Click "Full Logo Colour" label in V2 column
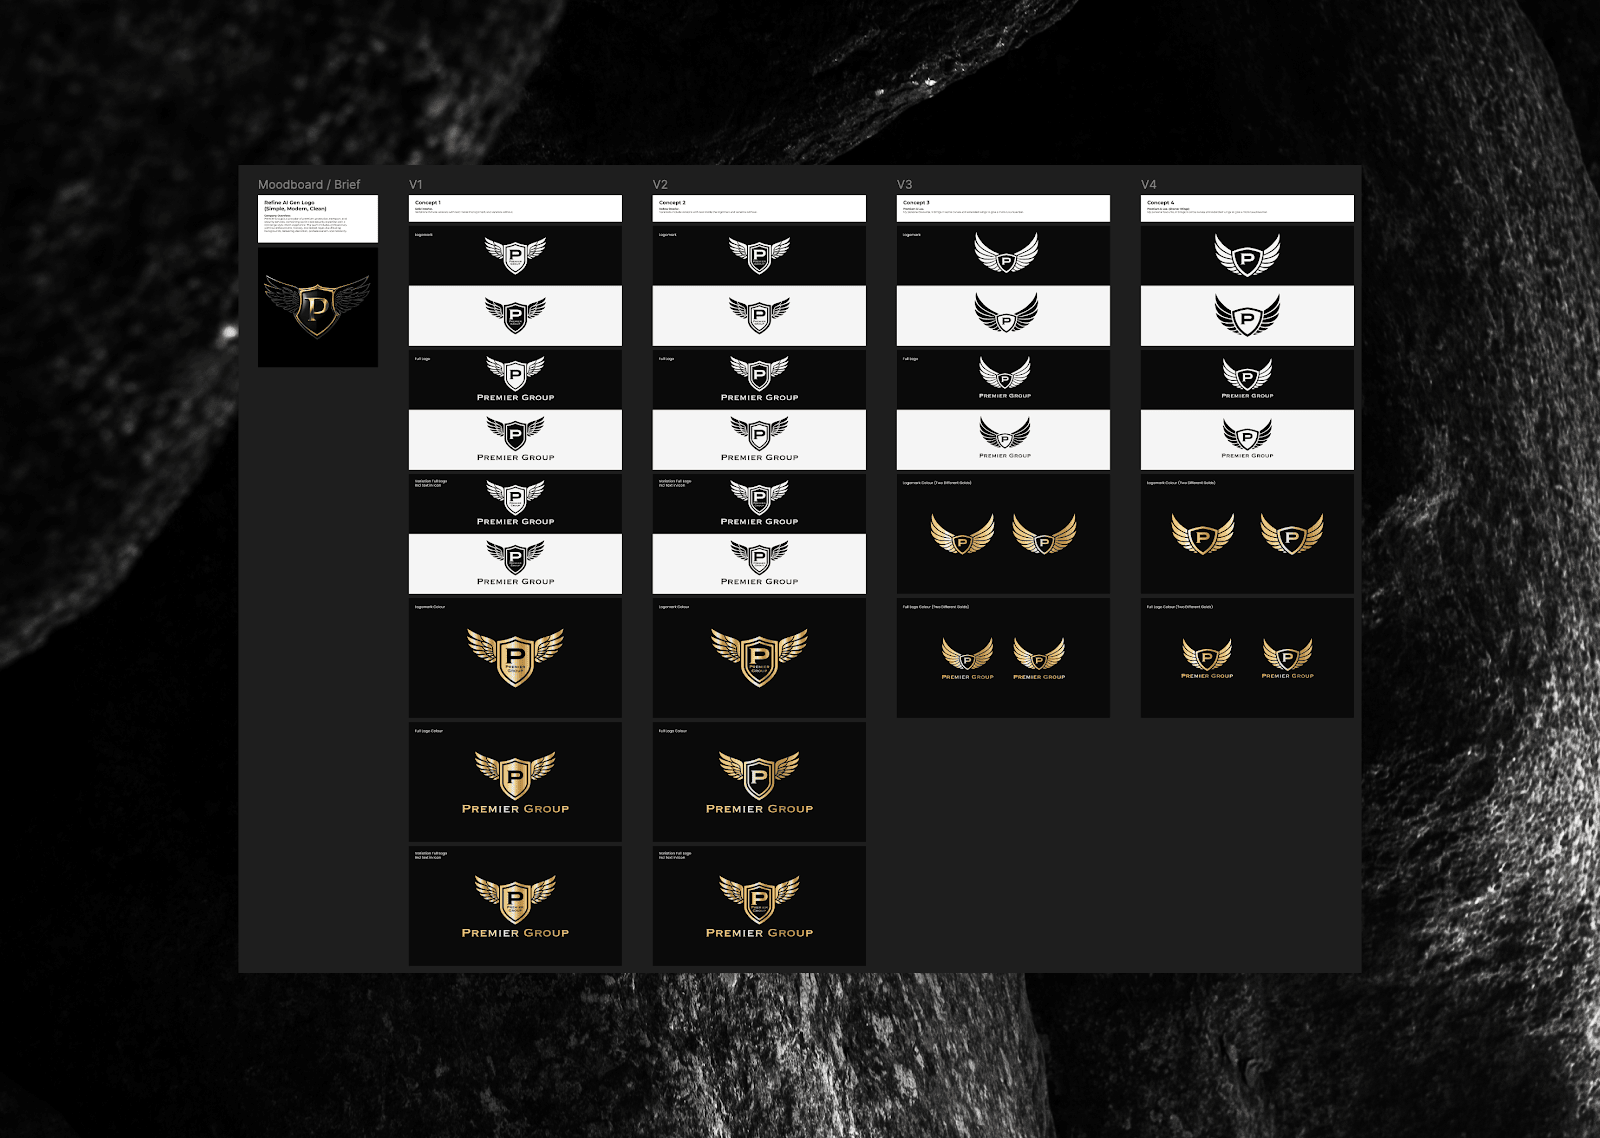The height and width of the screenshot is (1138, 1600). click(673, 731)
